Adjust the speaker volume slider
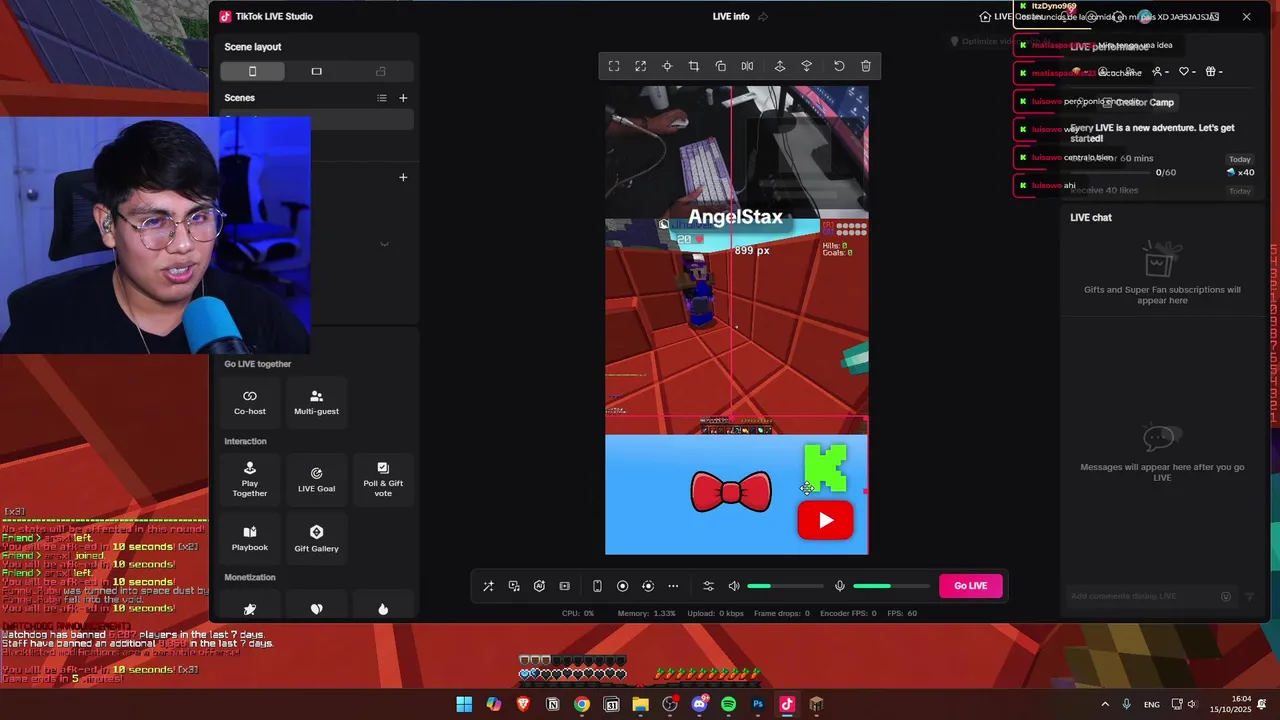Screen dimensions: 1280x720 click(785, 586)
